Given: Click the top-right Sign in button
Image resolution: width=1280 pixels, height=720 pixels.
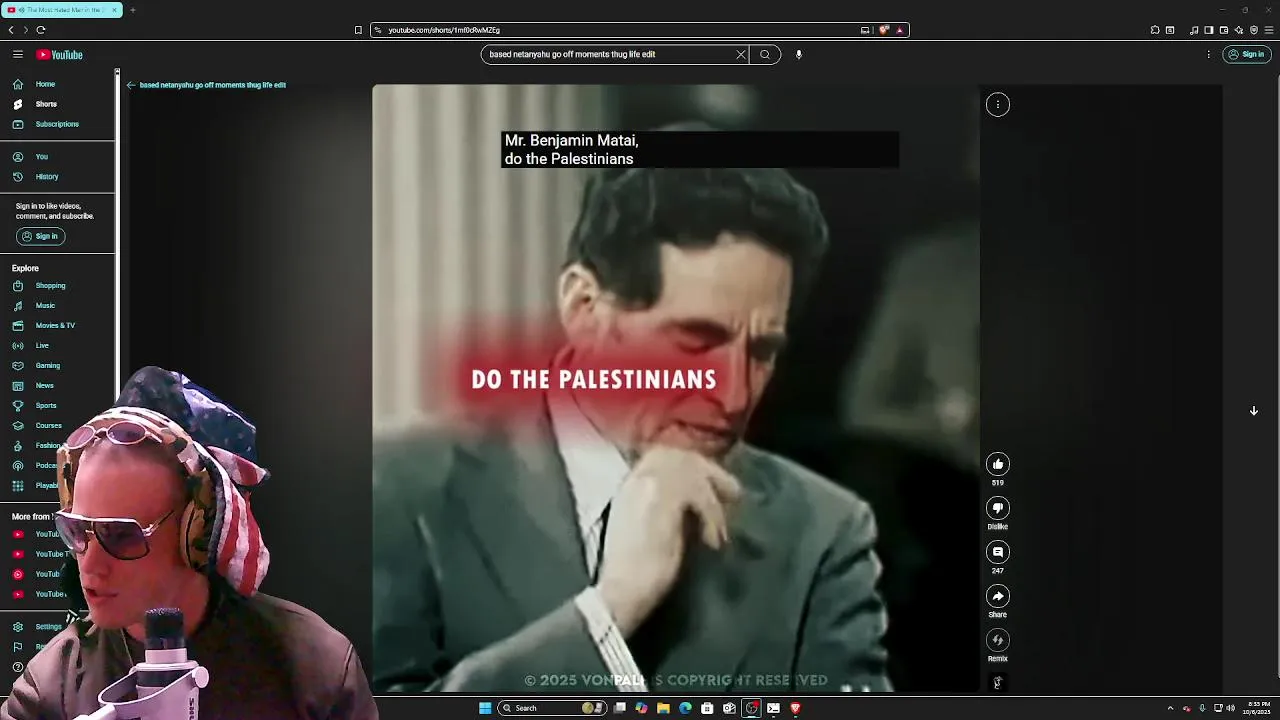Looking at the screenshot, I should [x=1247, y=54].
